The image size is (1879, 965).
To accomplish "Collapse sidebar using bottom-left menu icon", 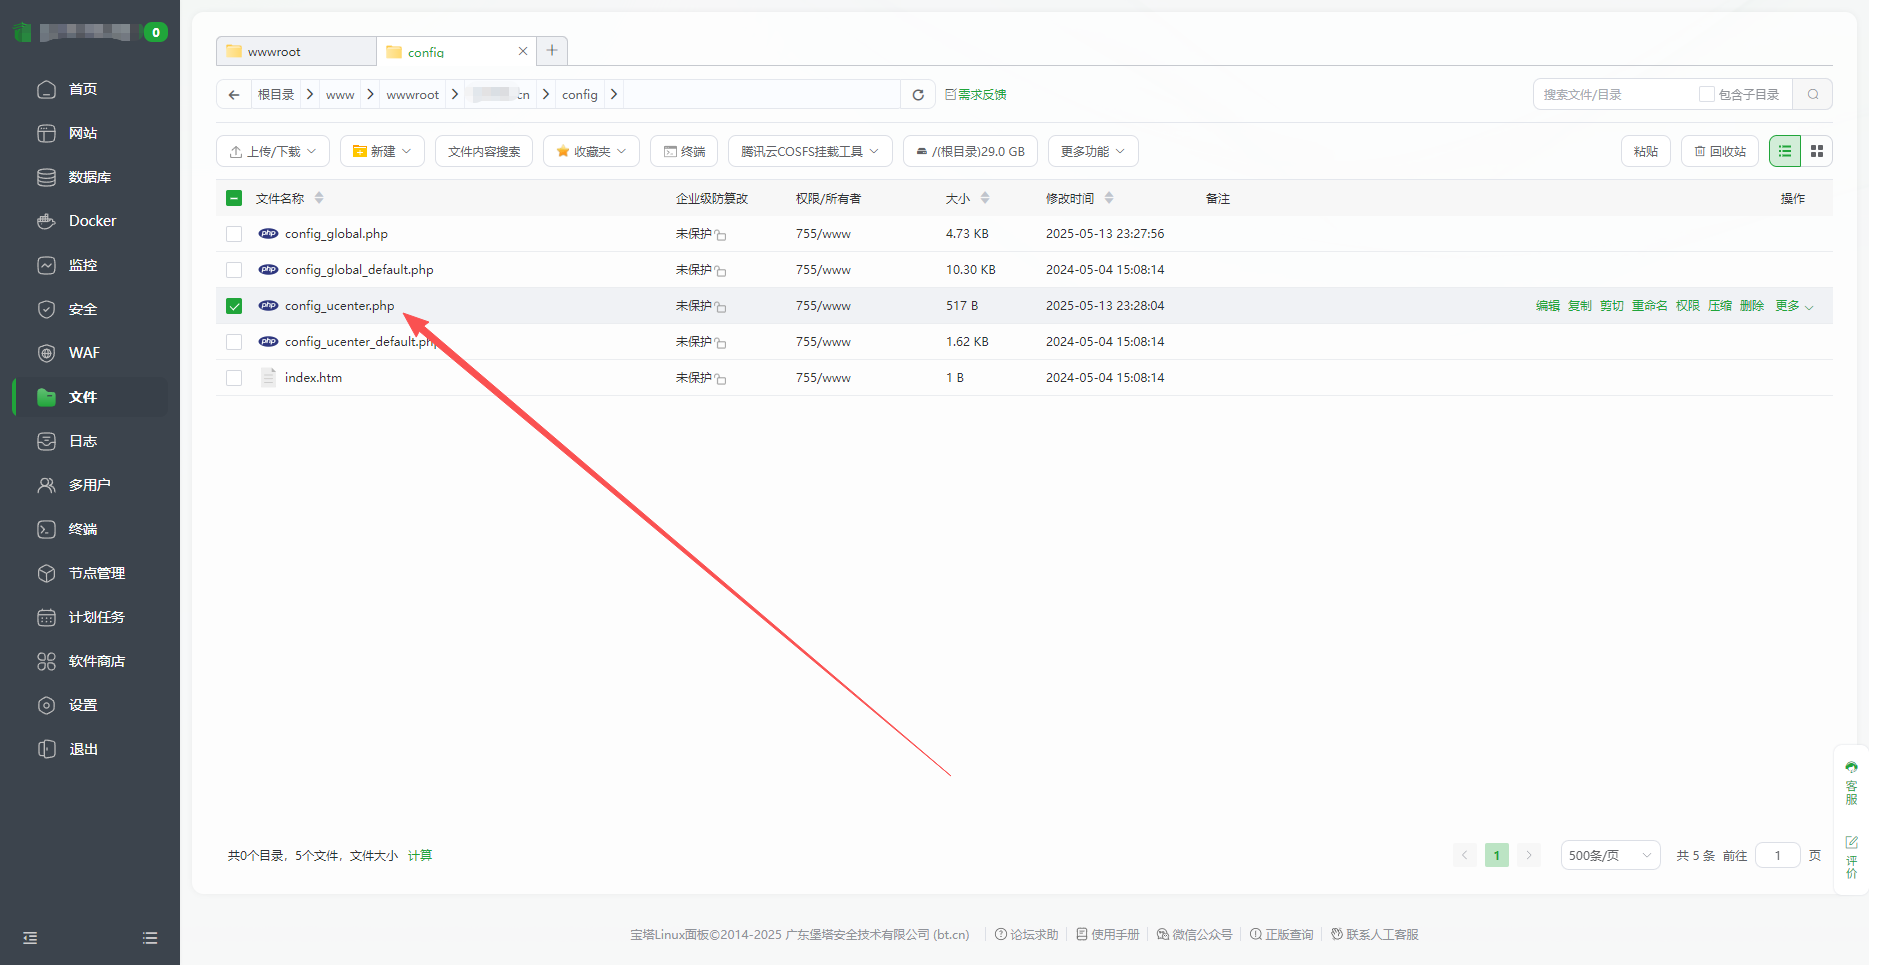I will (x=30, y=938).
